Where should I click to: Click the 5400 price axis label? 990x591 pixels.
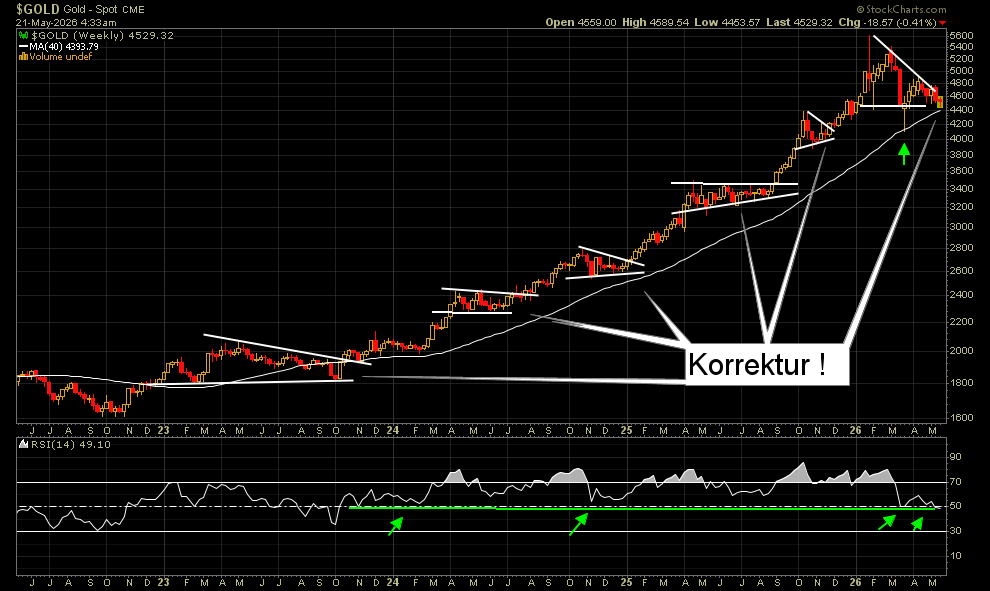coord(961,47)
